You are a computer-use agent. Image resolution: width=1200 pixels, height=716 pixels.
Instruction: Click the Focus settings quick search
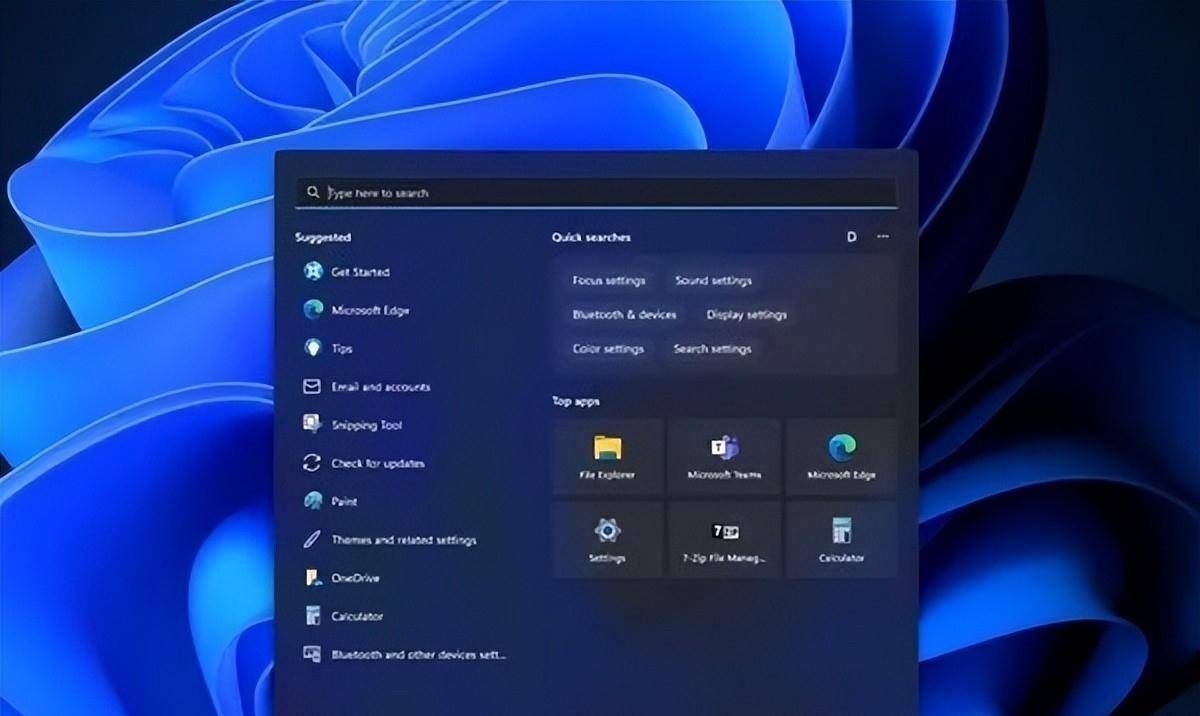[x=609, y=281]
